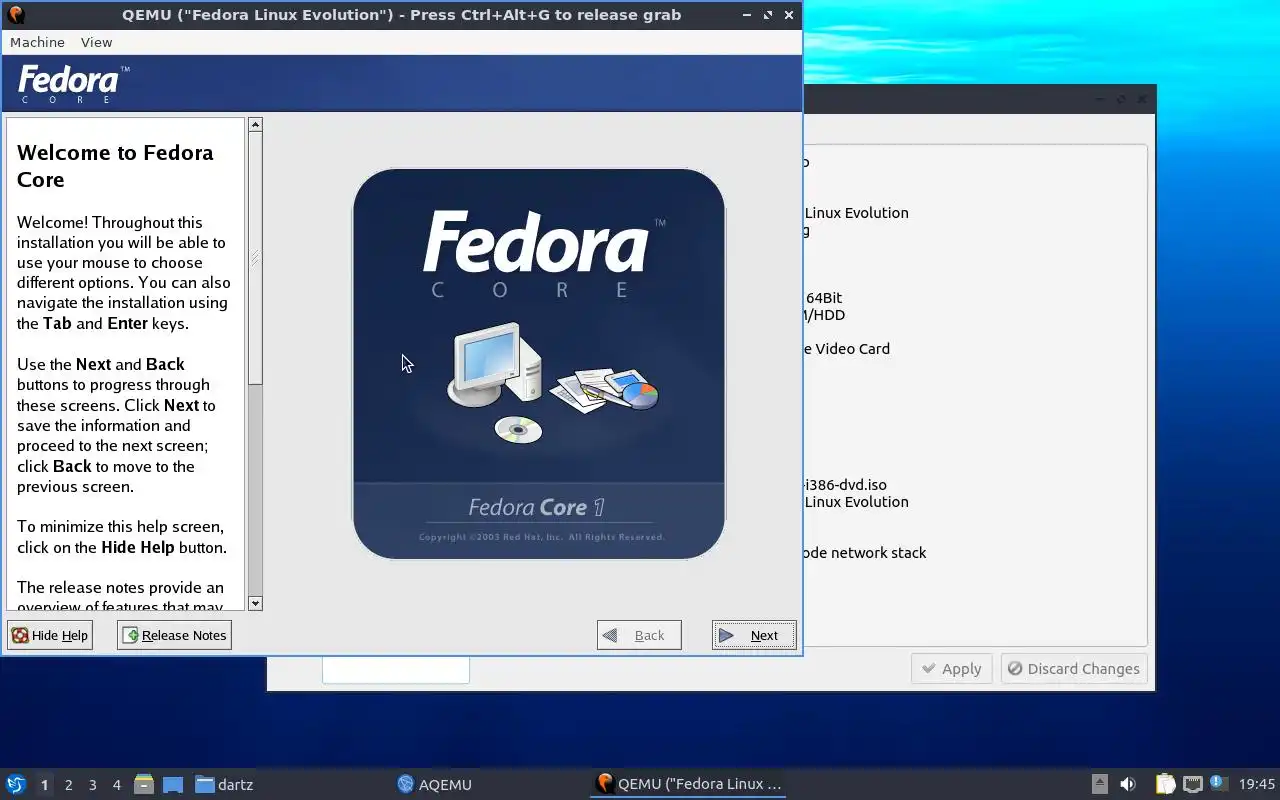
Task: Click the removable media eject tray icon
Action: point(1099,784)
